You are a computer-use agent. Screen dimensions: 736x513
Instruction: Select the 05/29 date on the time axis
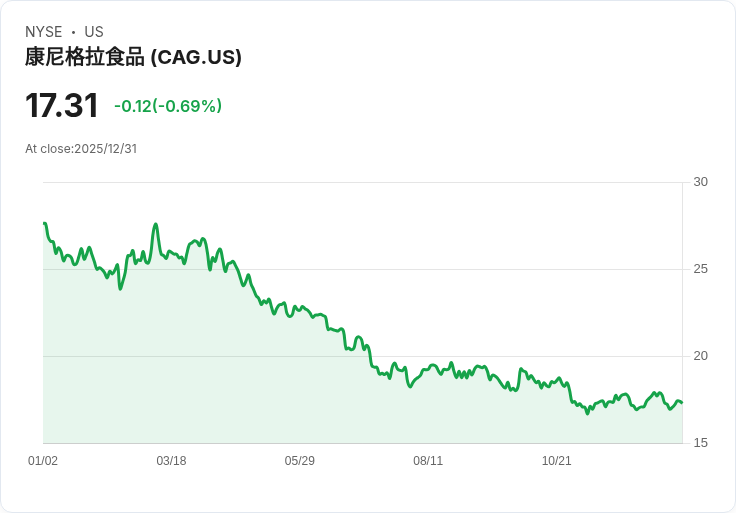(x=300, y=461)
